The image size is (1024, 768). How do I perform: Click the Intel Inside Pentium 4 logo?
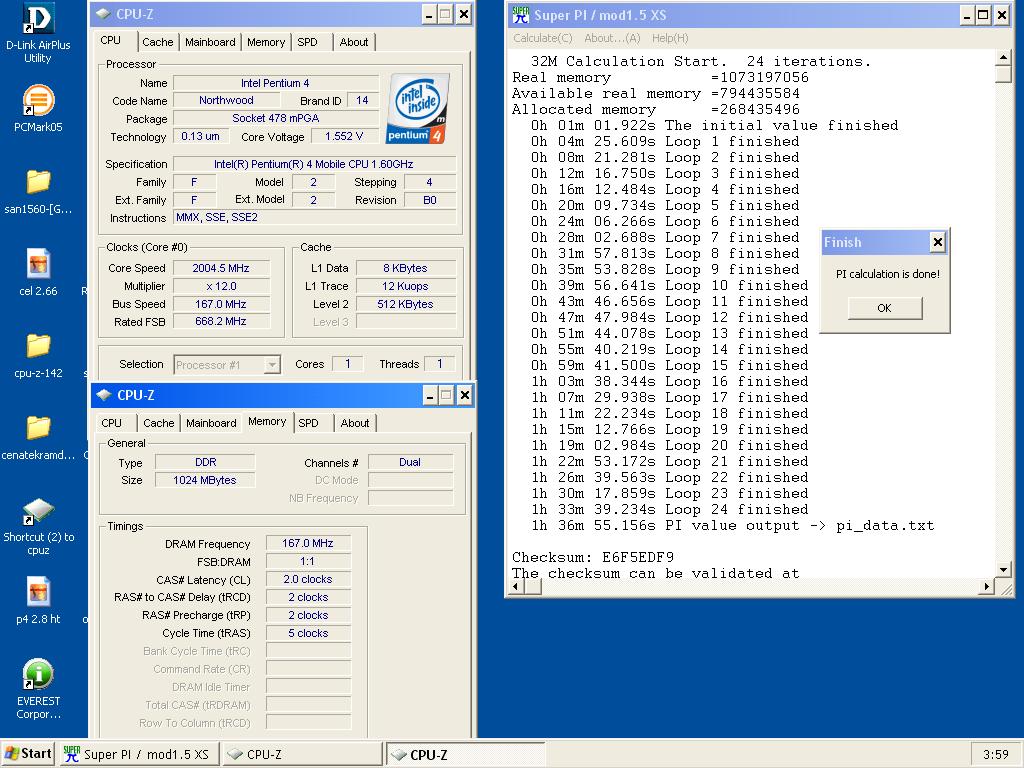(x=417, y=108)
